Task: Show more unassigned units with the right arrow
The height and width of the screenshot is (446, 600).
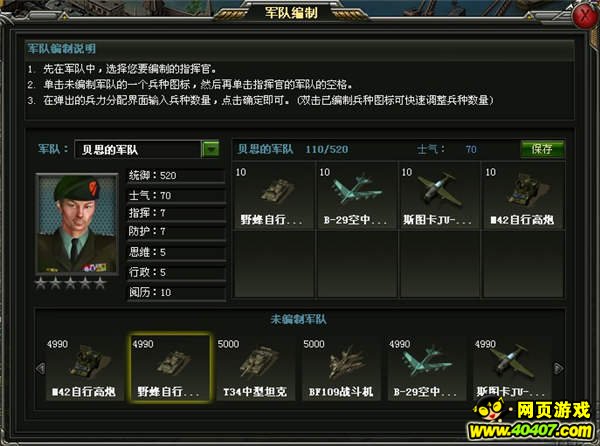Action: point(558,368)
